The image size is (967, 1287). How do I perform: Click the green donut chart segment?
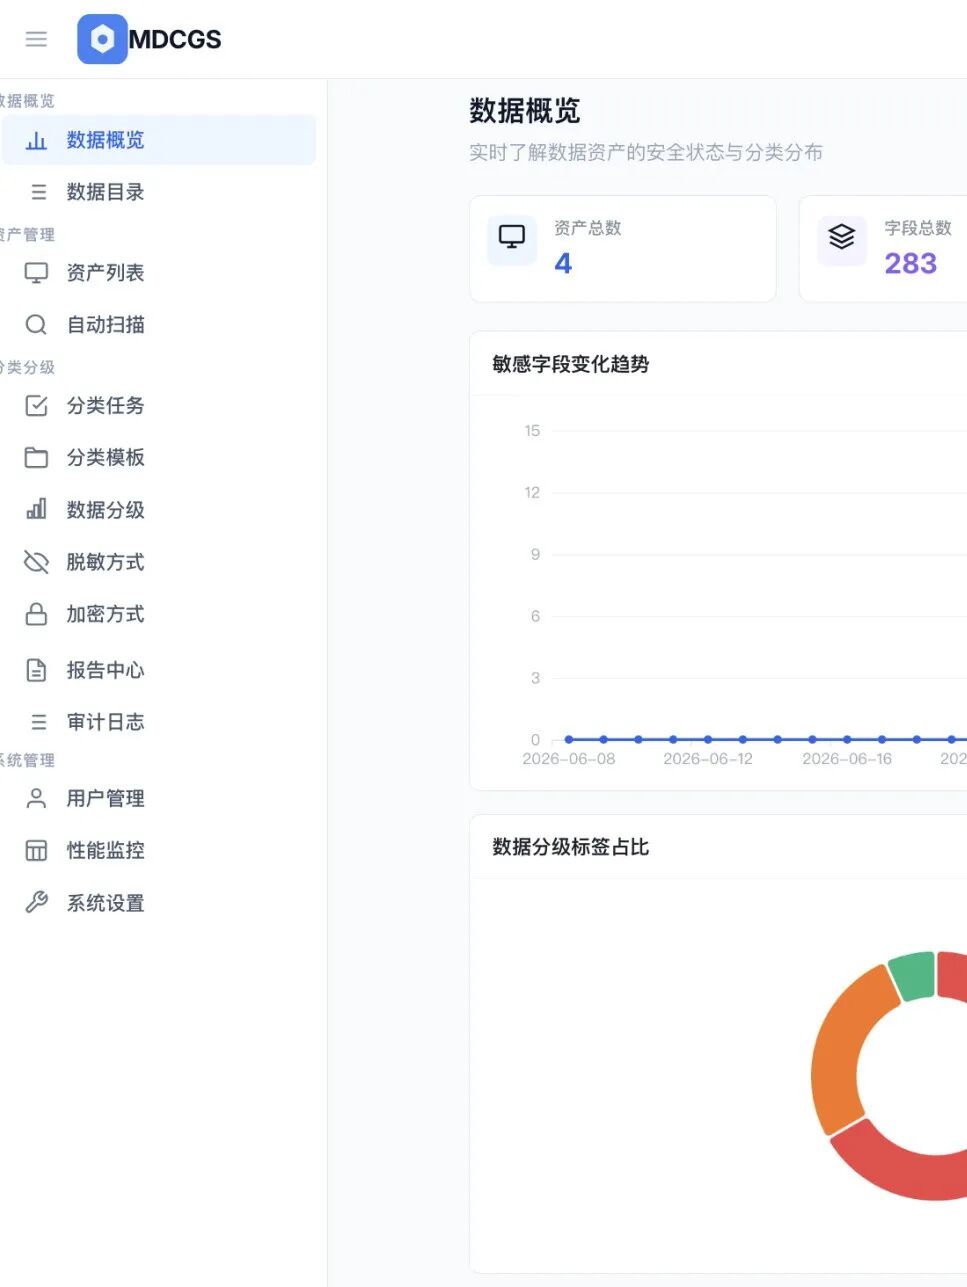pyautogui.click(x=912, y=976)
